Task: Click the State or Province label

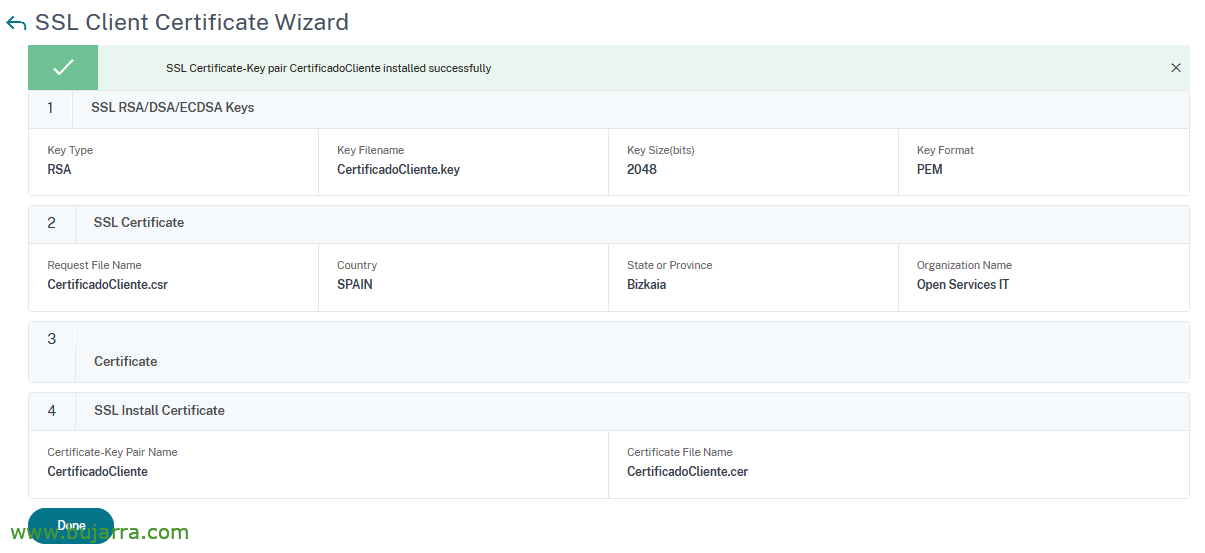Action: click(x=670, y=266)
